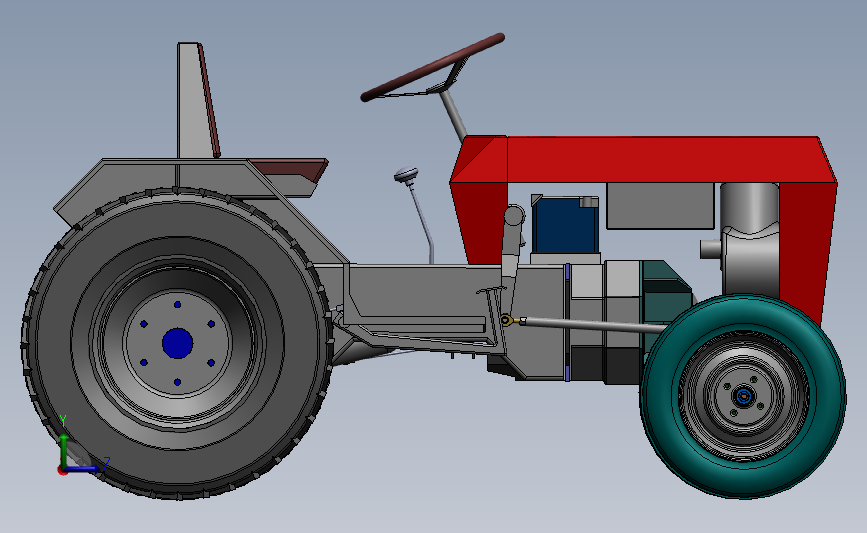
Task: Select the top lug bolt on rear wheel
Action: tap(177, 305)
